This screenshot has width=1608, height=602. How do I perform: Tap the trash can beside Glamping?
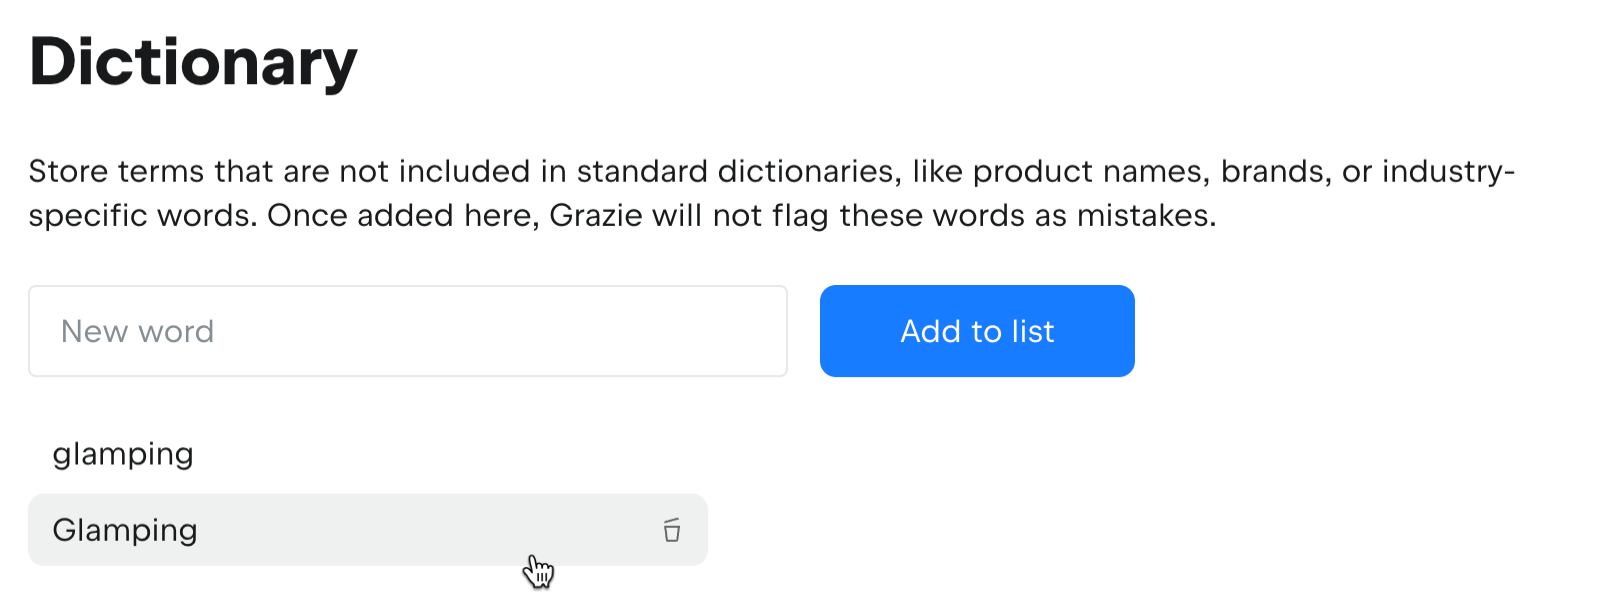click(x=672, y=530)
